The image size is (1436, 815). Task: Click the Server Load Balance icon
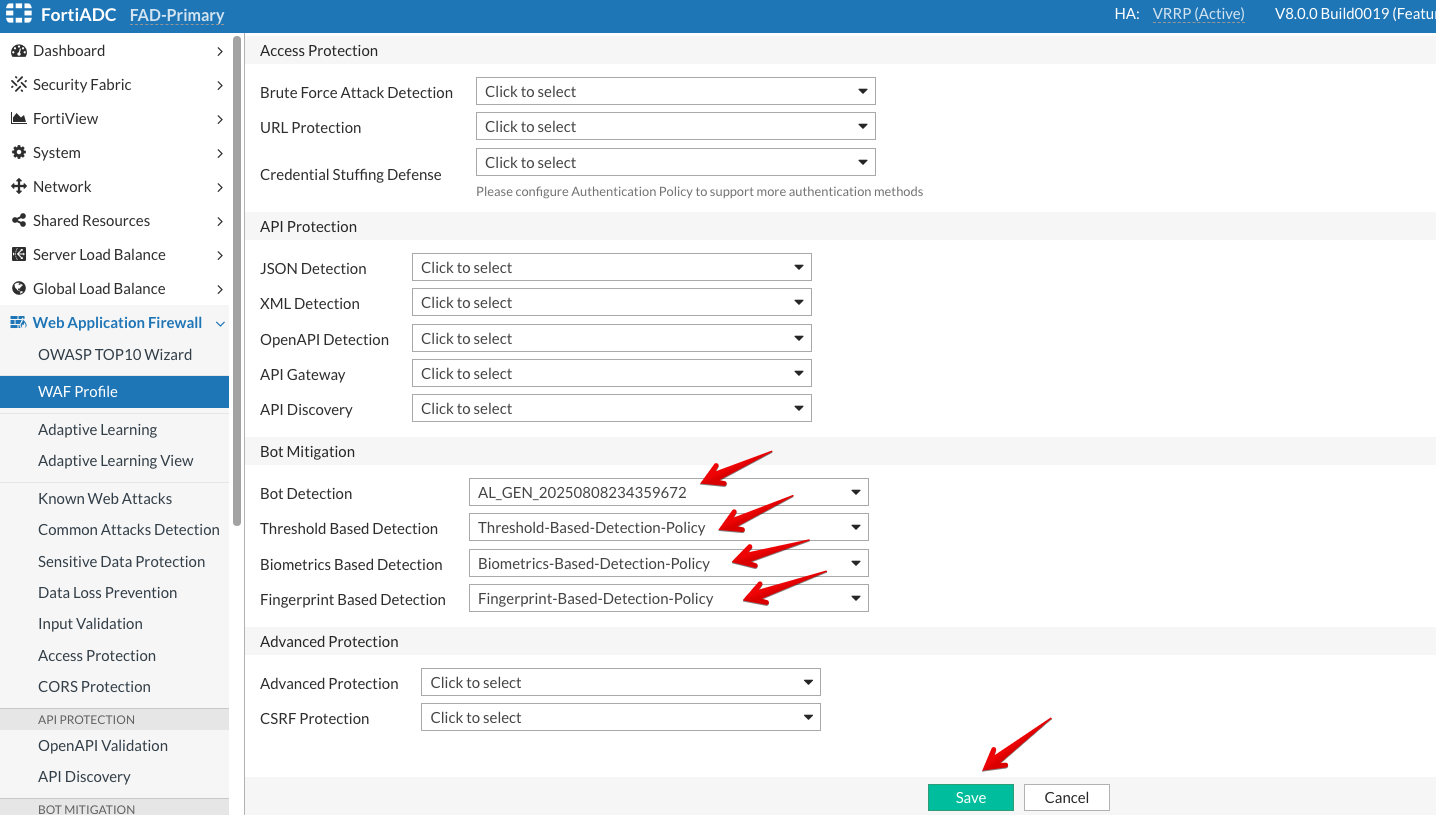[x=18, y=255]
